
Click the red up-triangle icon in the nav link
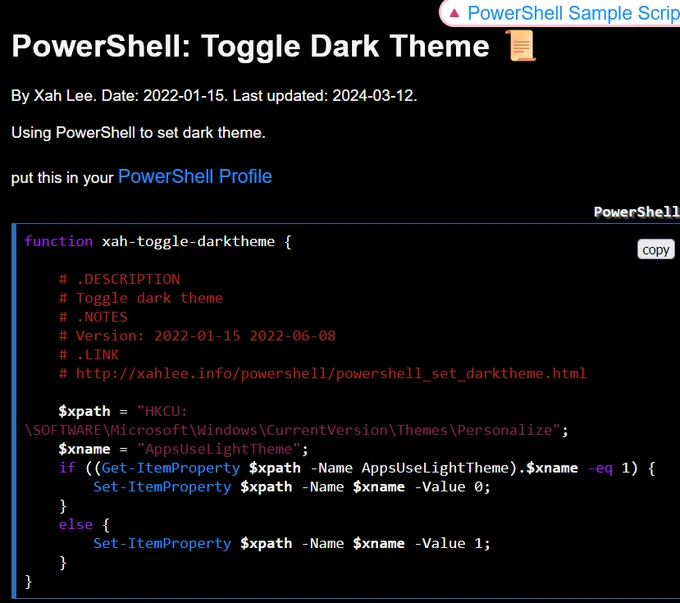pos(454,13)
